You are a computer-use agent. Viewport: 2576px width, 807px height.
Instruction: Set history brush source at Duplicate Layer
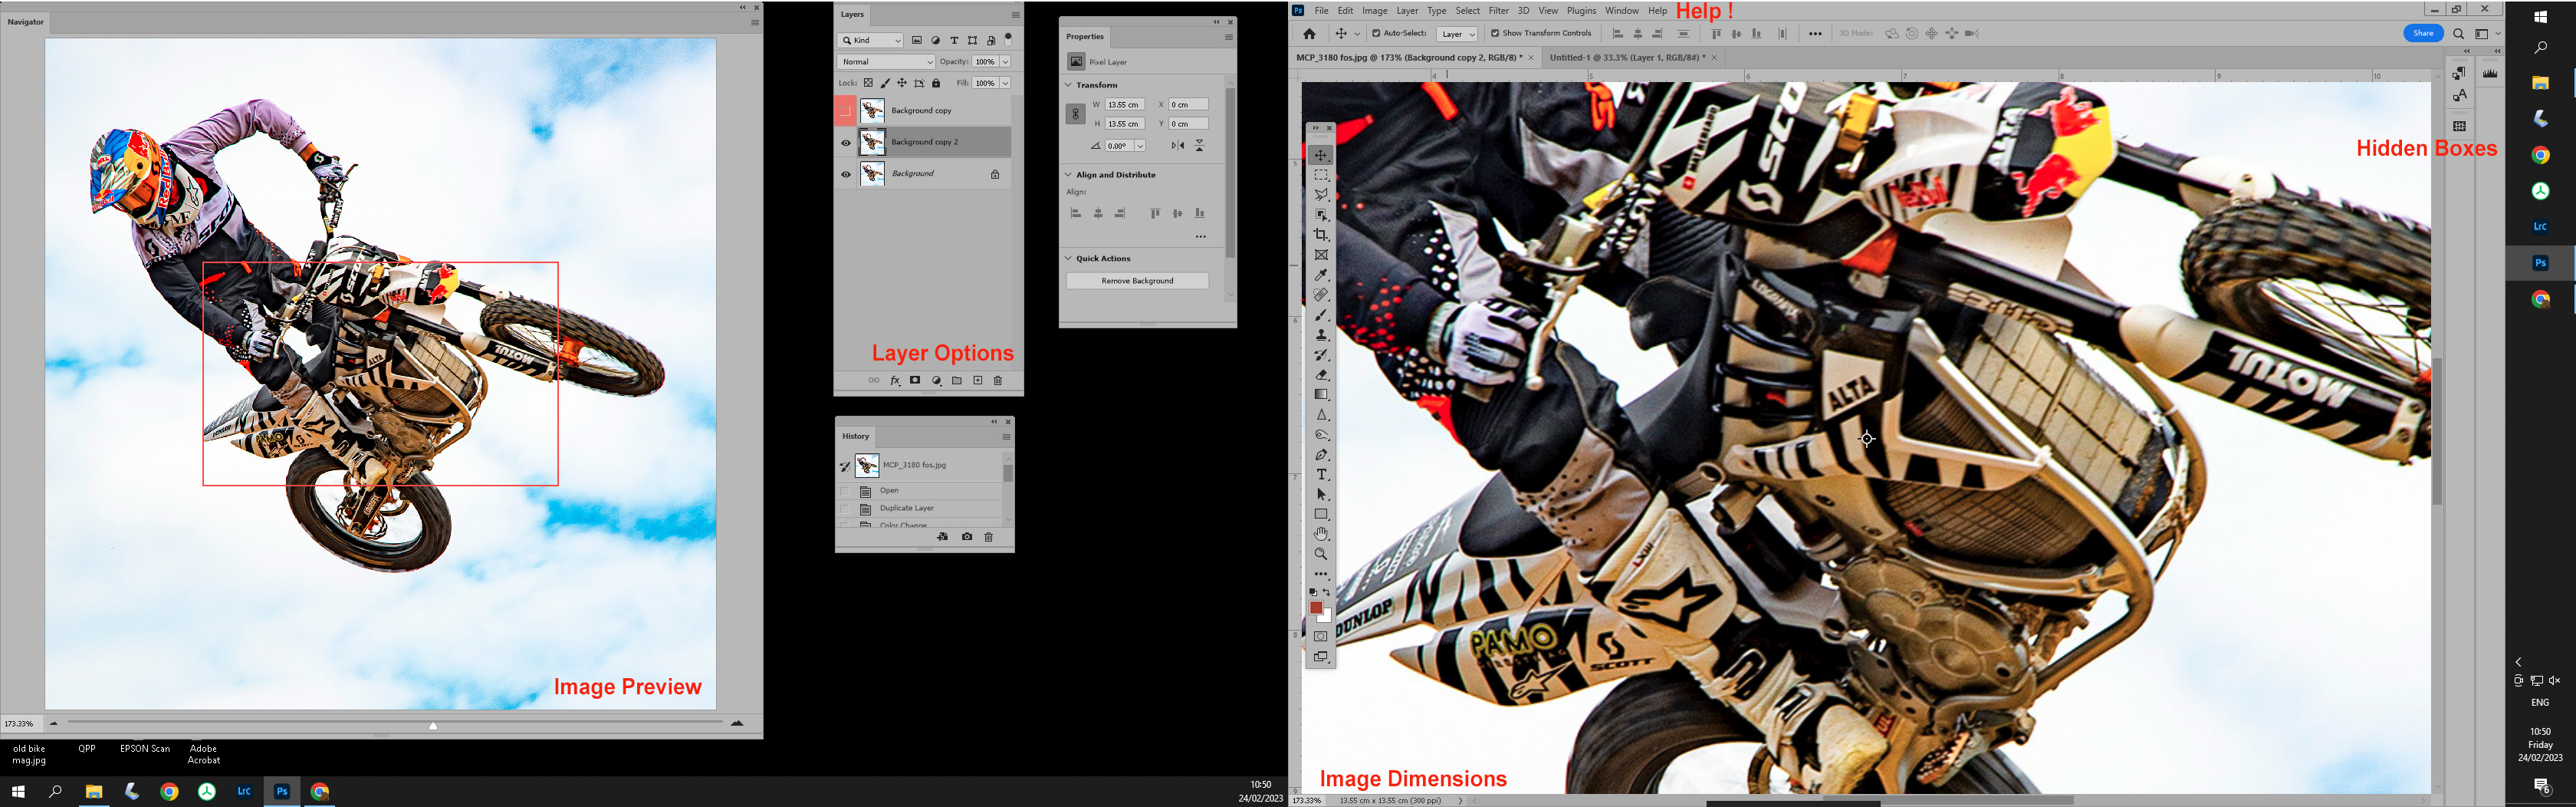pyautogui.click(x=845, y=509)
